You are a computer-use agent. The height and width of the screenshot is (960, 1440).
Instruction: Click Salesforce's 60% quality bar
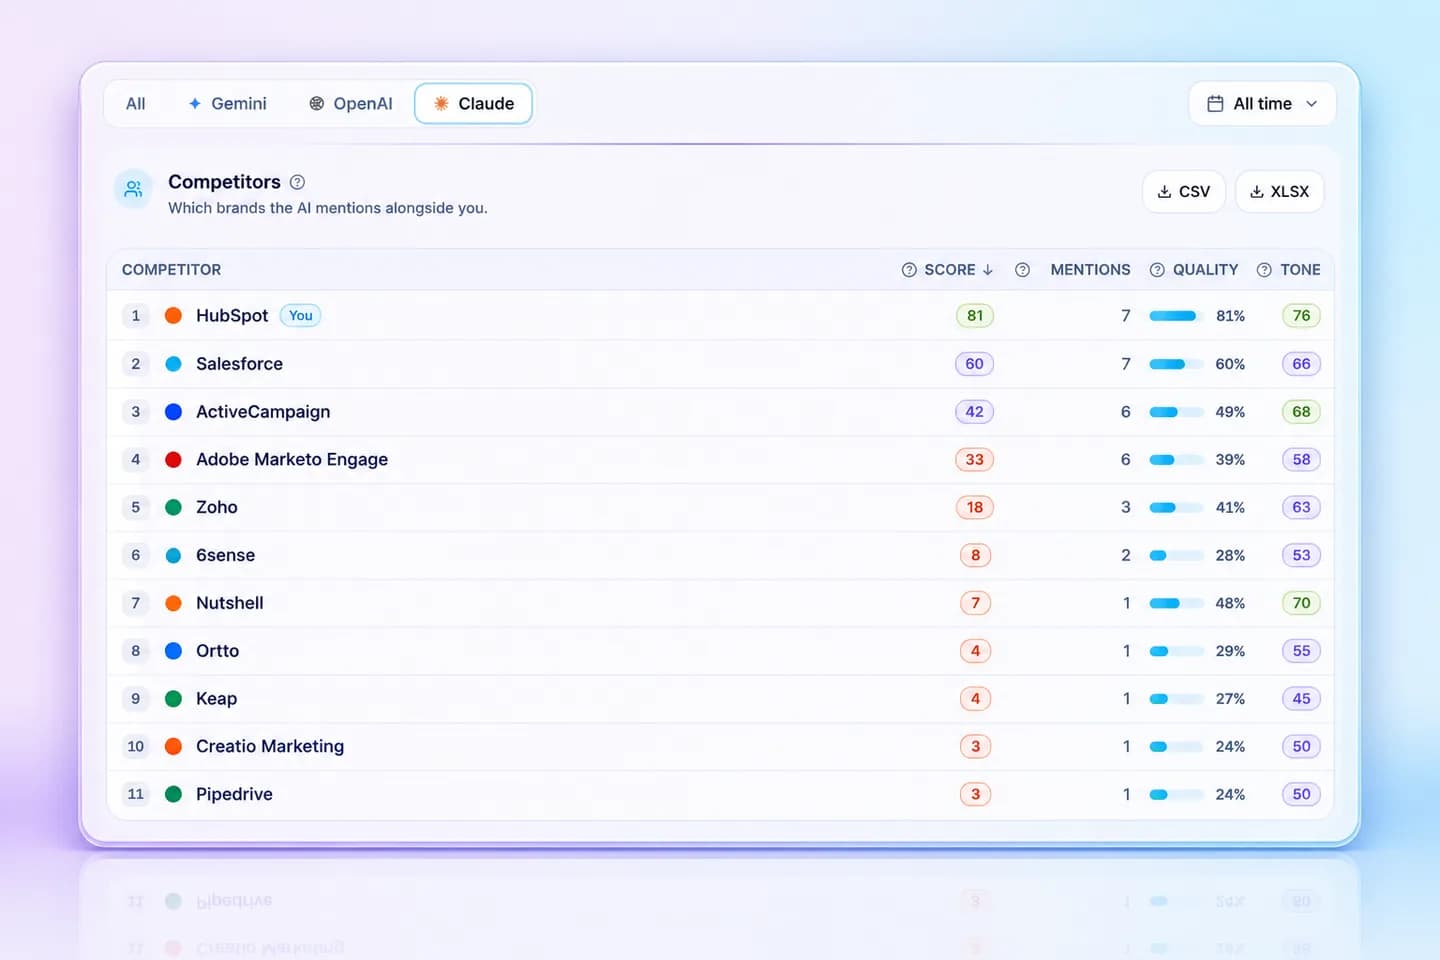[x=1176, y=364]
